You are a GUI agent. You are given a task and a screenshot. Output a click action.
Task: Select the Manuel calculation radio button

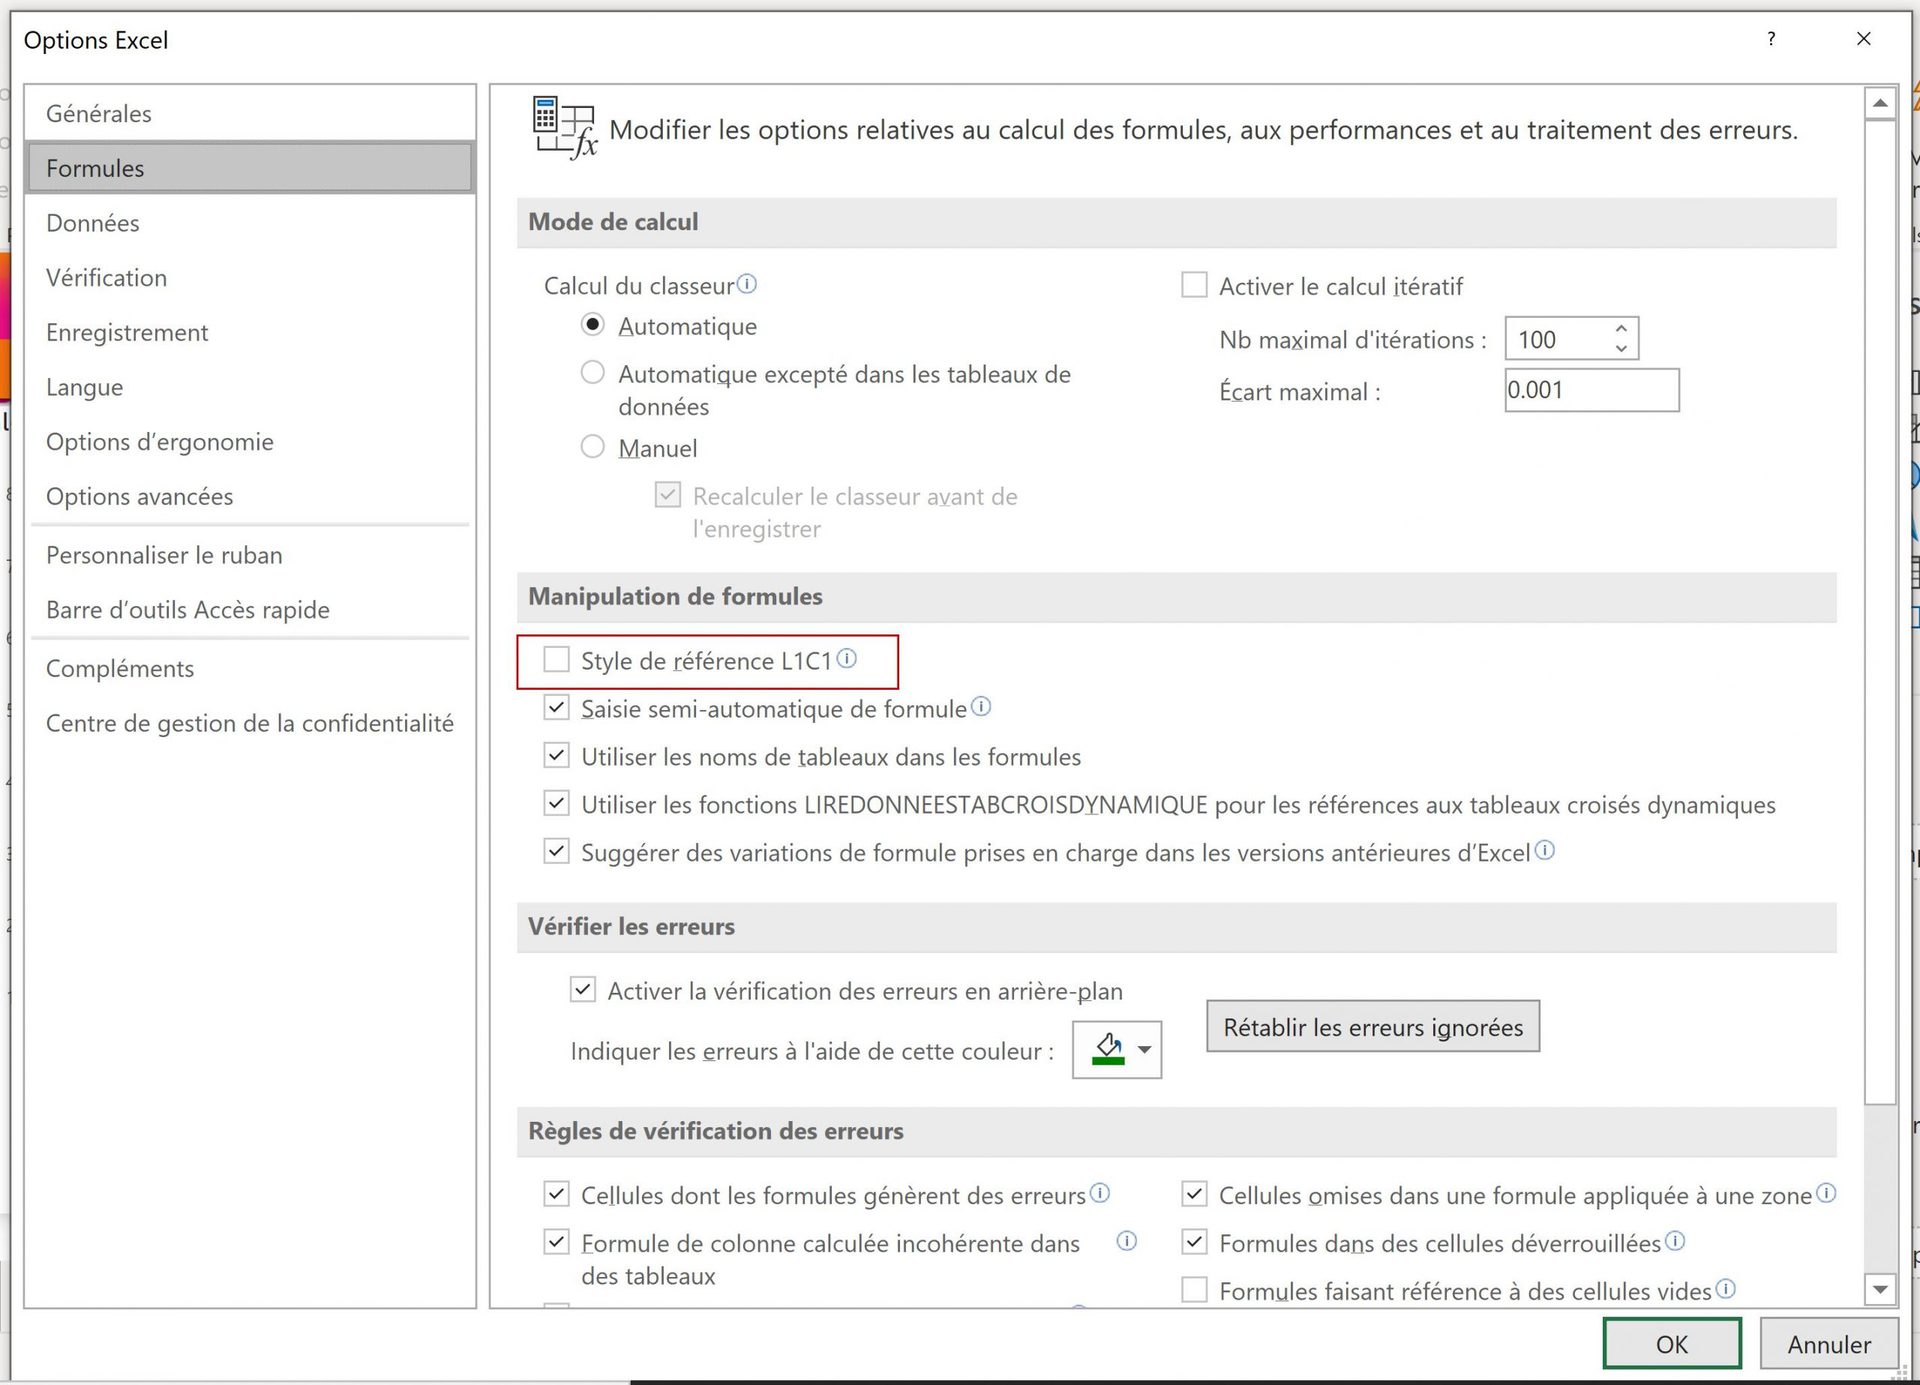point(593,447)
